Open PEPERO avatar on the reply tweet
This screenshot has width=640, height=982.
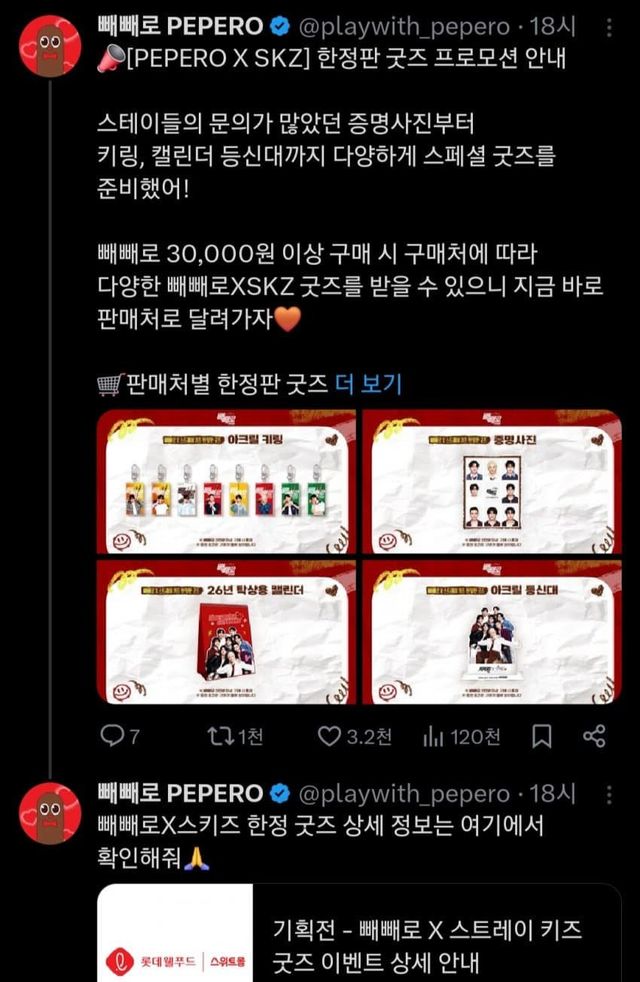click(49, 813)
